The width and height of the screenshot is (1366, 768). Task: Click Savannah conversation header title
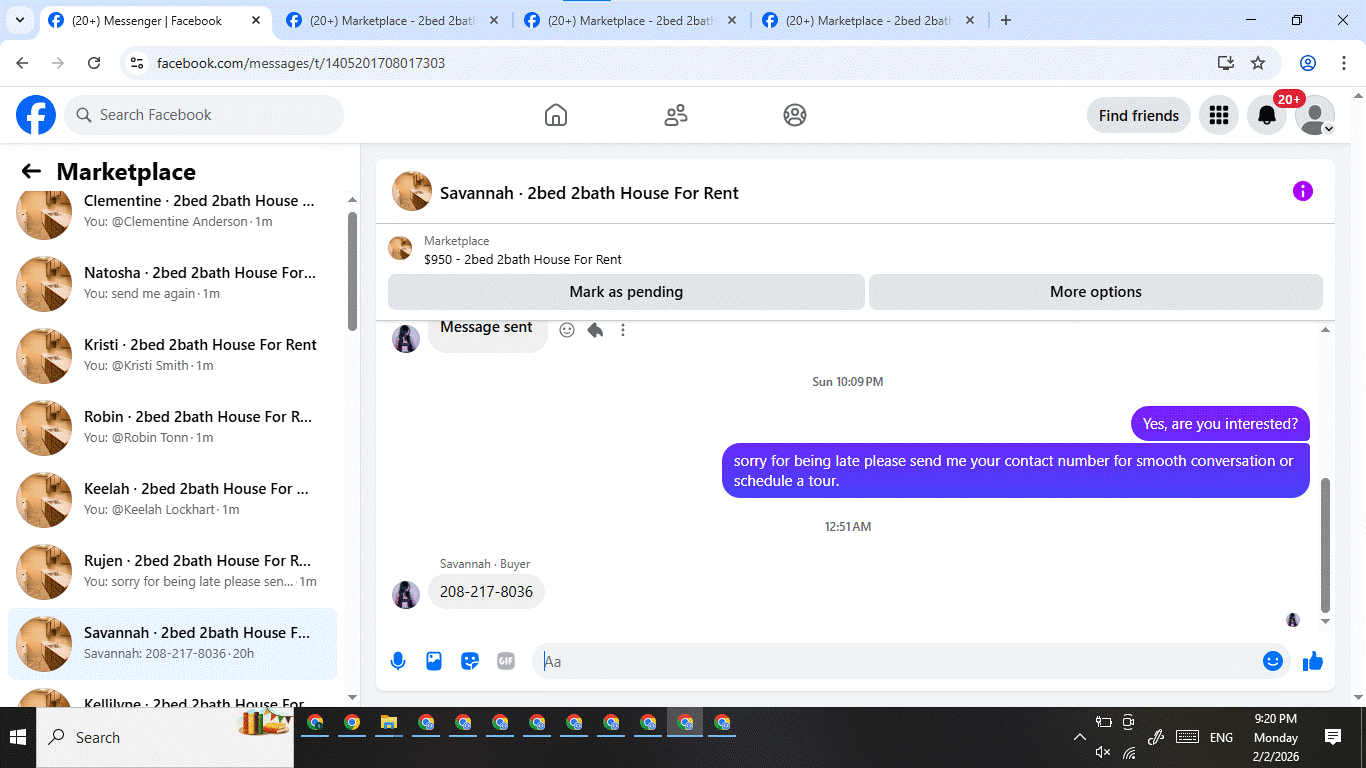(589, 193)
